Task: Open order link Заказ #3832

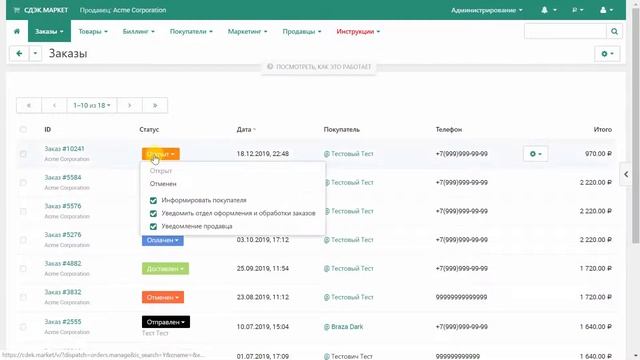Action: click(x=63, y=292)
